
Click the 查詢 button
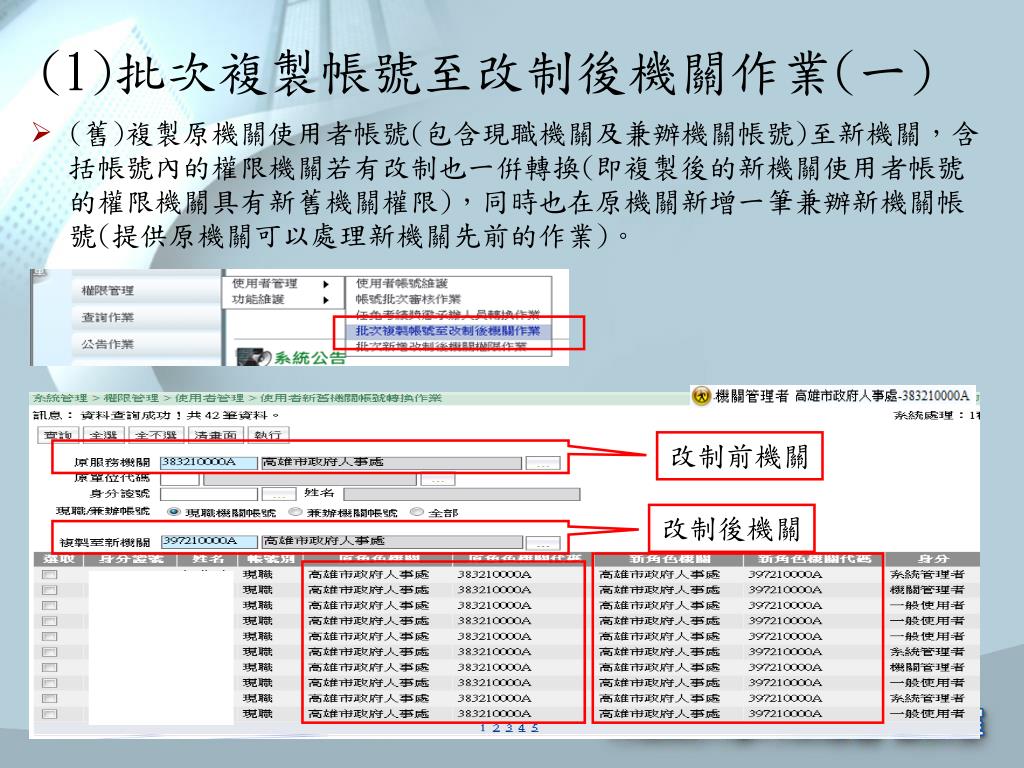(58, 435)
